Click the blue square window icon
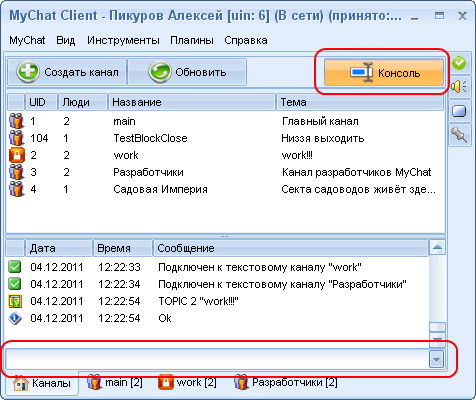This screenshot has width=476, height=400. click(x=459, y=111)
